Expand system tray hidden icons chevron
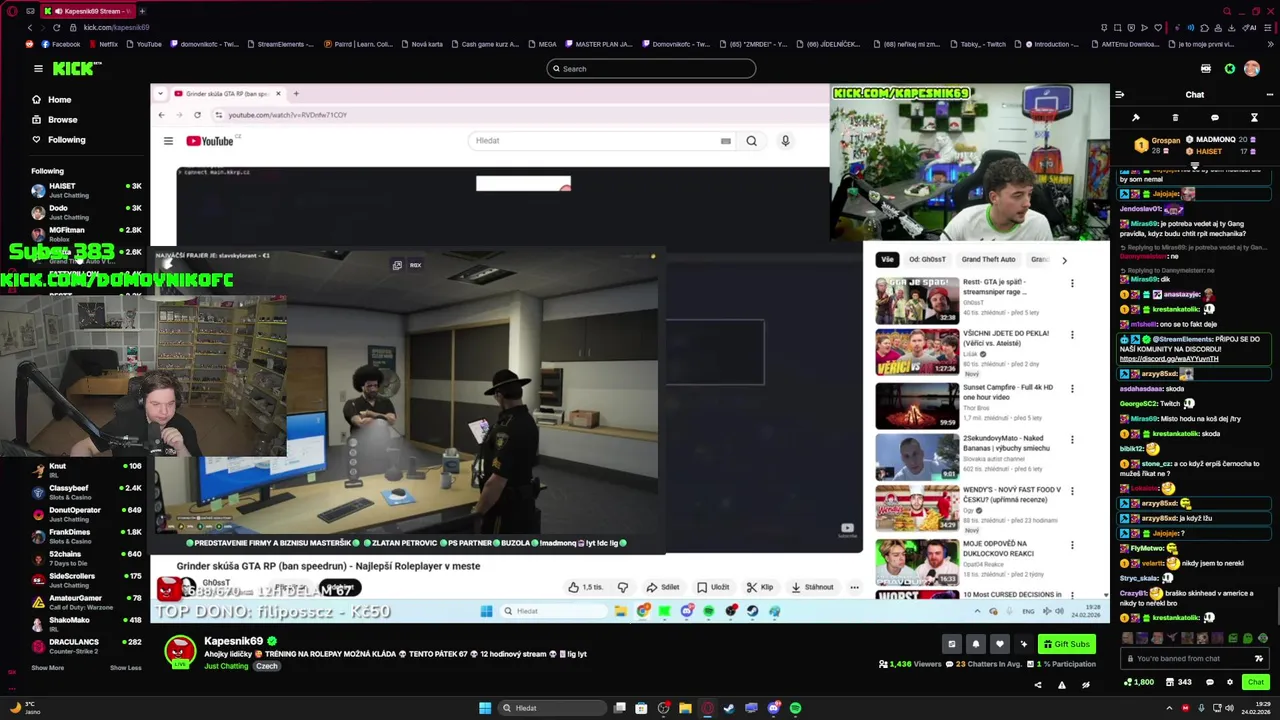The image size is (1280, 720). click(1169, 708)
